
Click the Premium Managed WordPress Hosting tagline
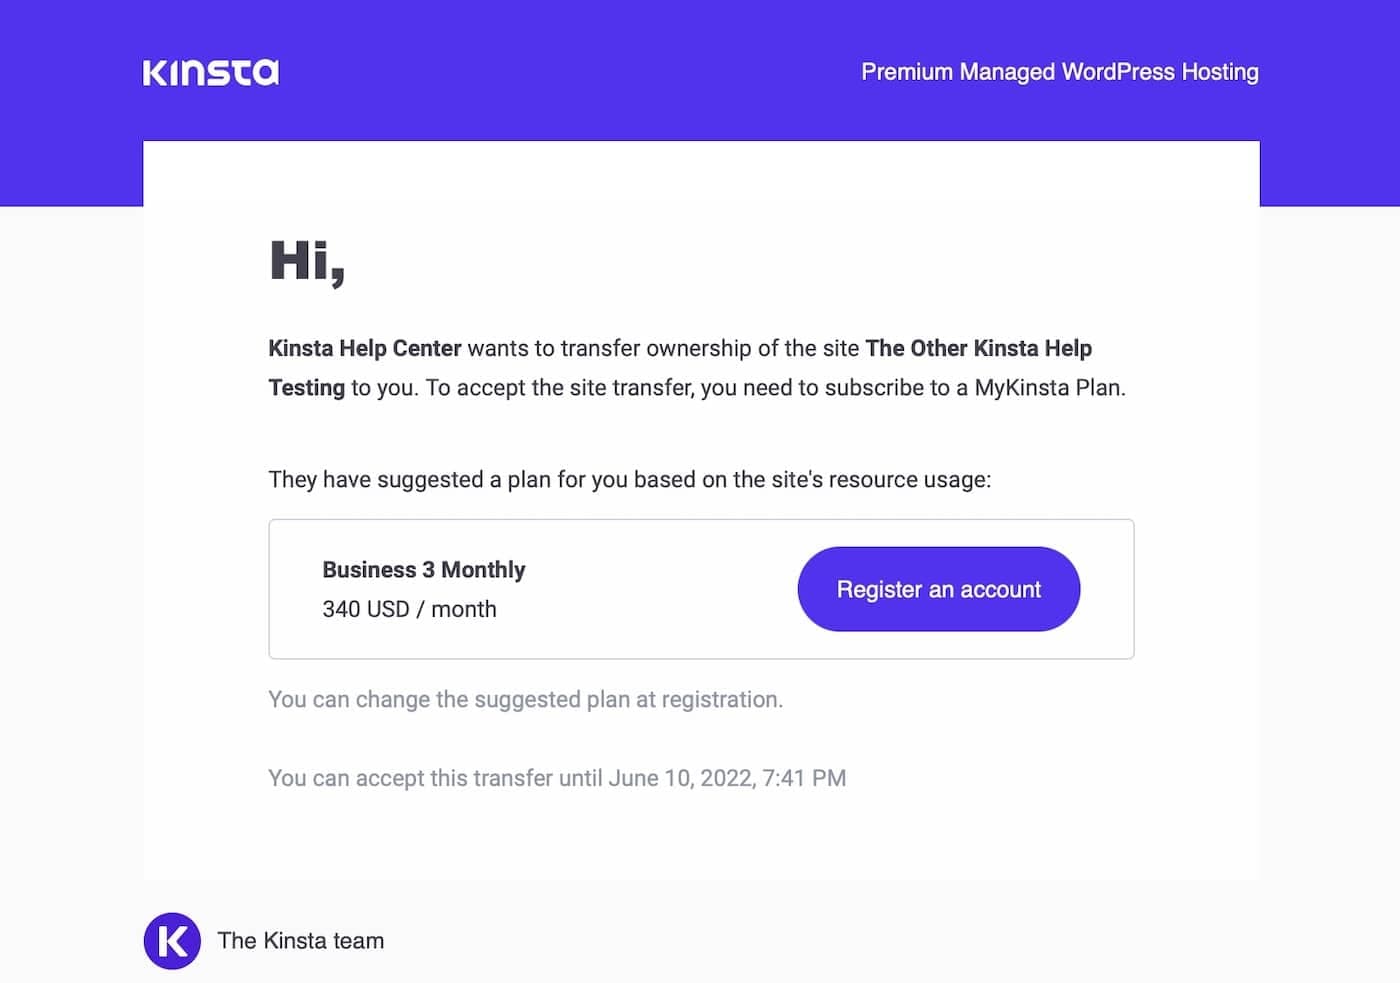click(1059, 71)
